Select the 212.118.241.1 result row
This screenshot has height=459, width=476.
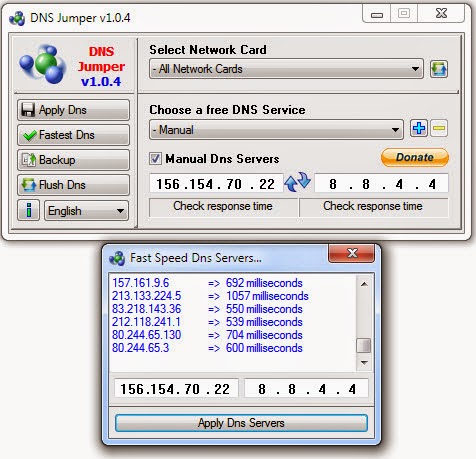207,322
